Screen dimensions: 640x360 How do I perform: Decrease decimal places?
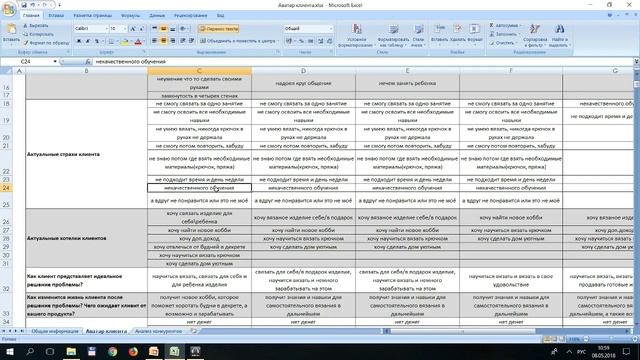(329, 41)
